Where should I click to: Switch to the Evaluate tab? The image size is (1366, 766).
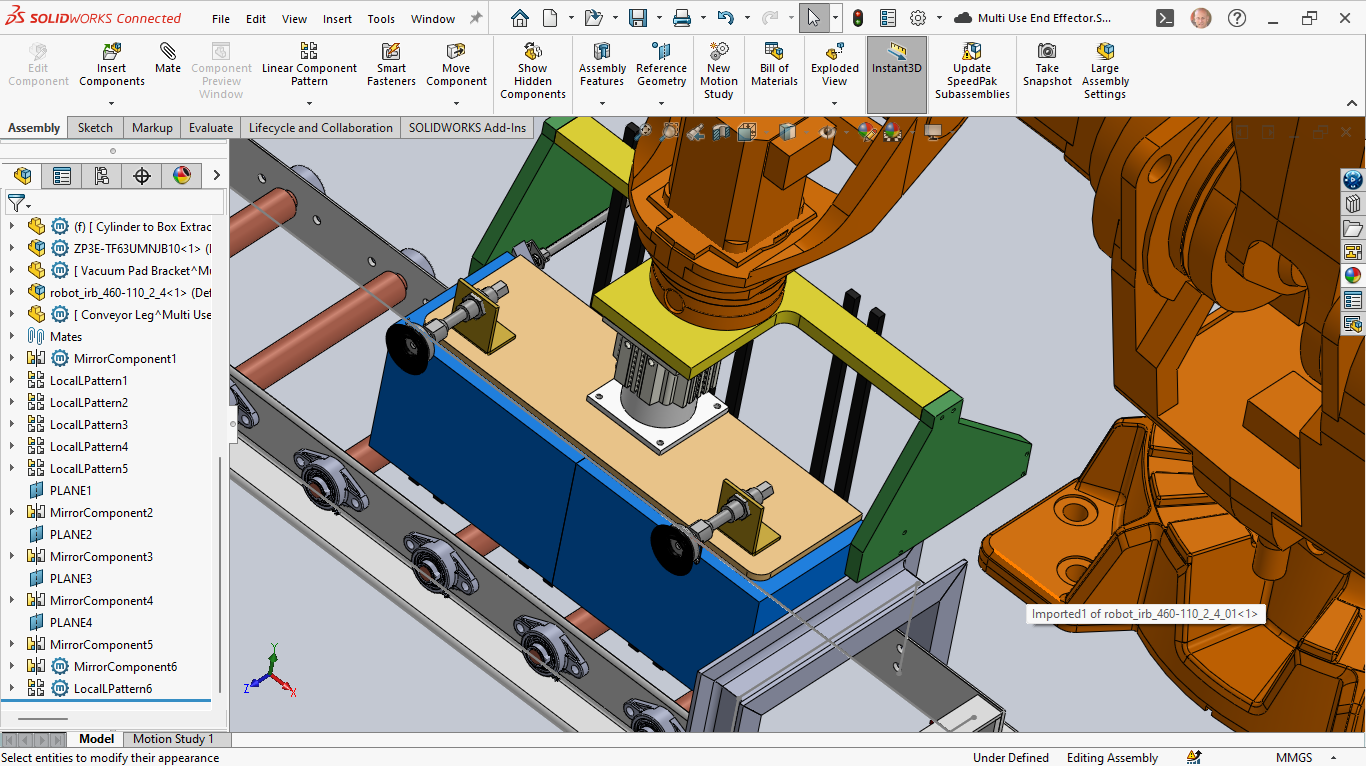(x=211, y=128)
